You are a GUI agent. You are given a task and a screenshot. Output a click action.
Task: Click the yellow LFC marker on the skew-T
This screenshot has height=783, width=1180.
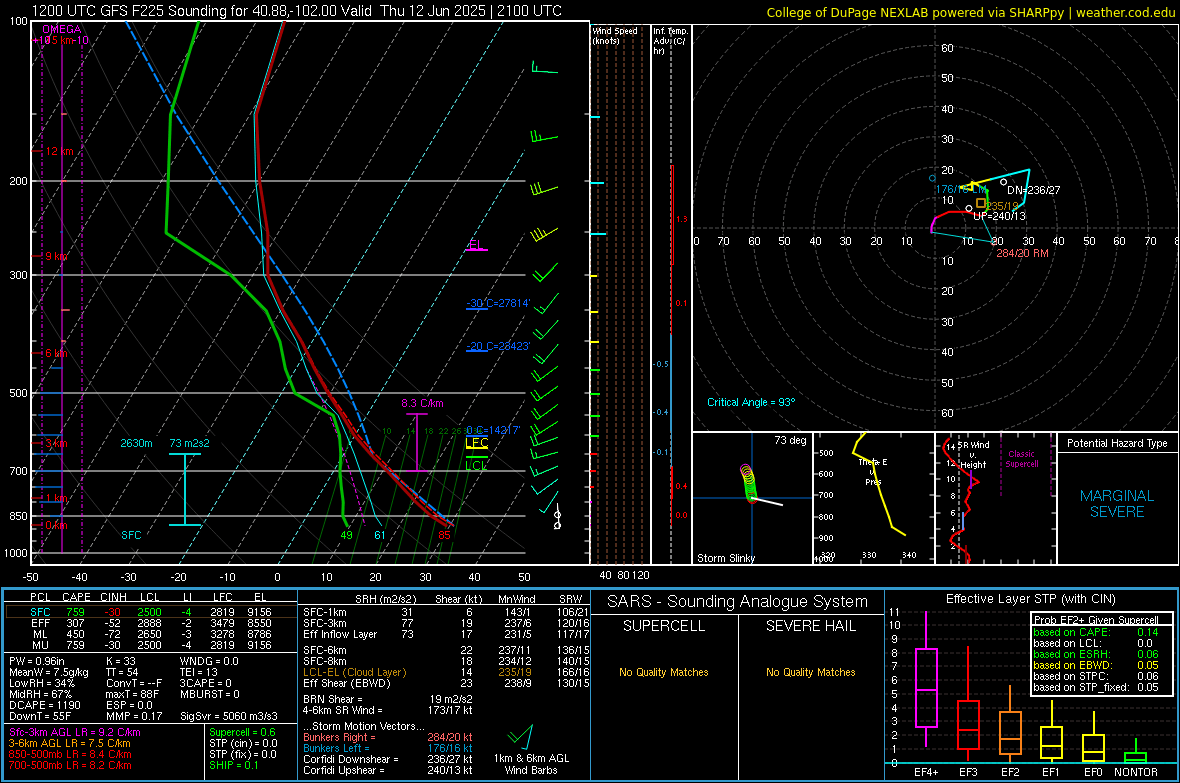coord(477,443)
